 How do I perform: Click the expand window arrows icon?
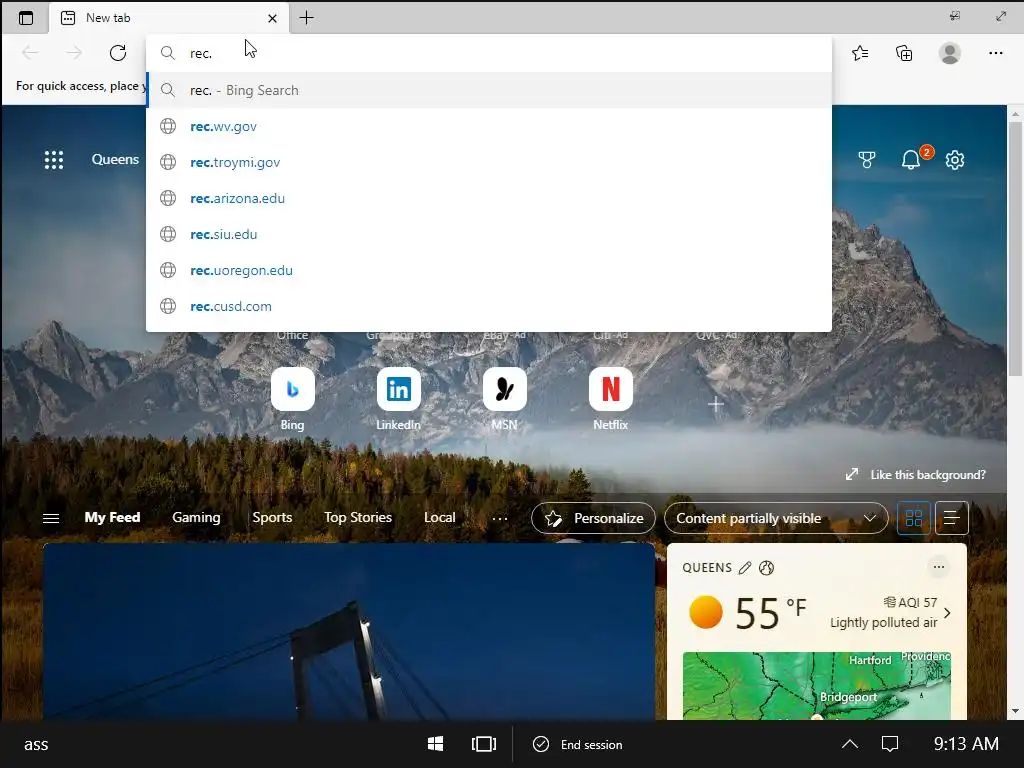(1001, 16)
